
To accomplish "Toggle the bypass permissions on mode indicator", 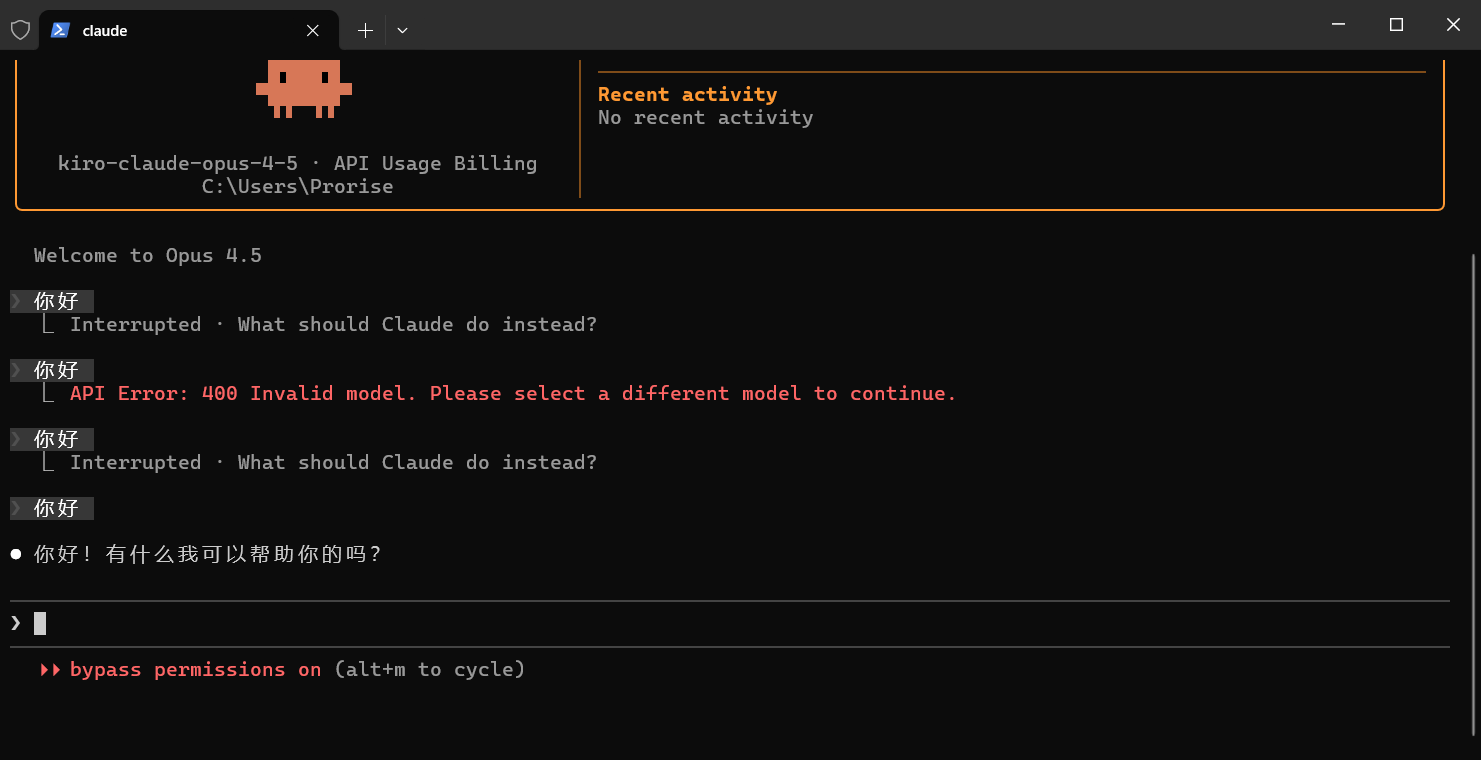I will [195, 670].
